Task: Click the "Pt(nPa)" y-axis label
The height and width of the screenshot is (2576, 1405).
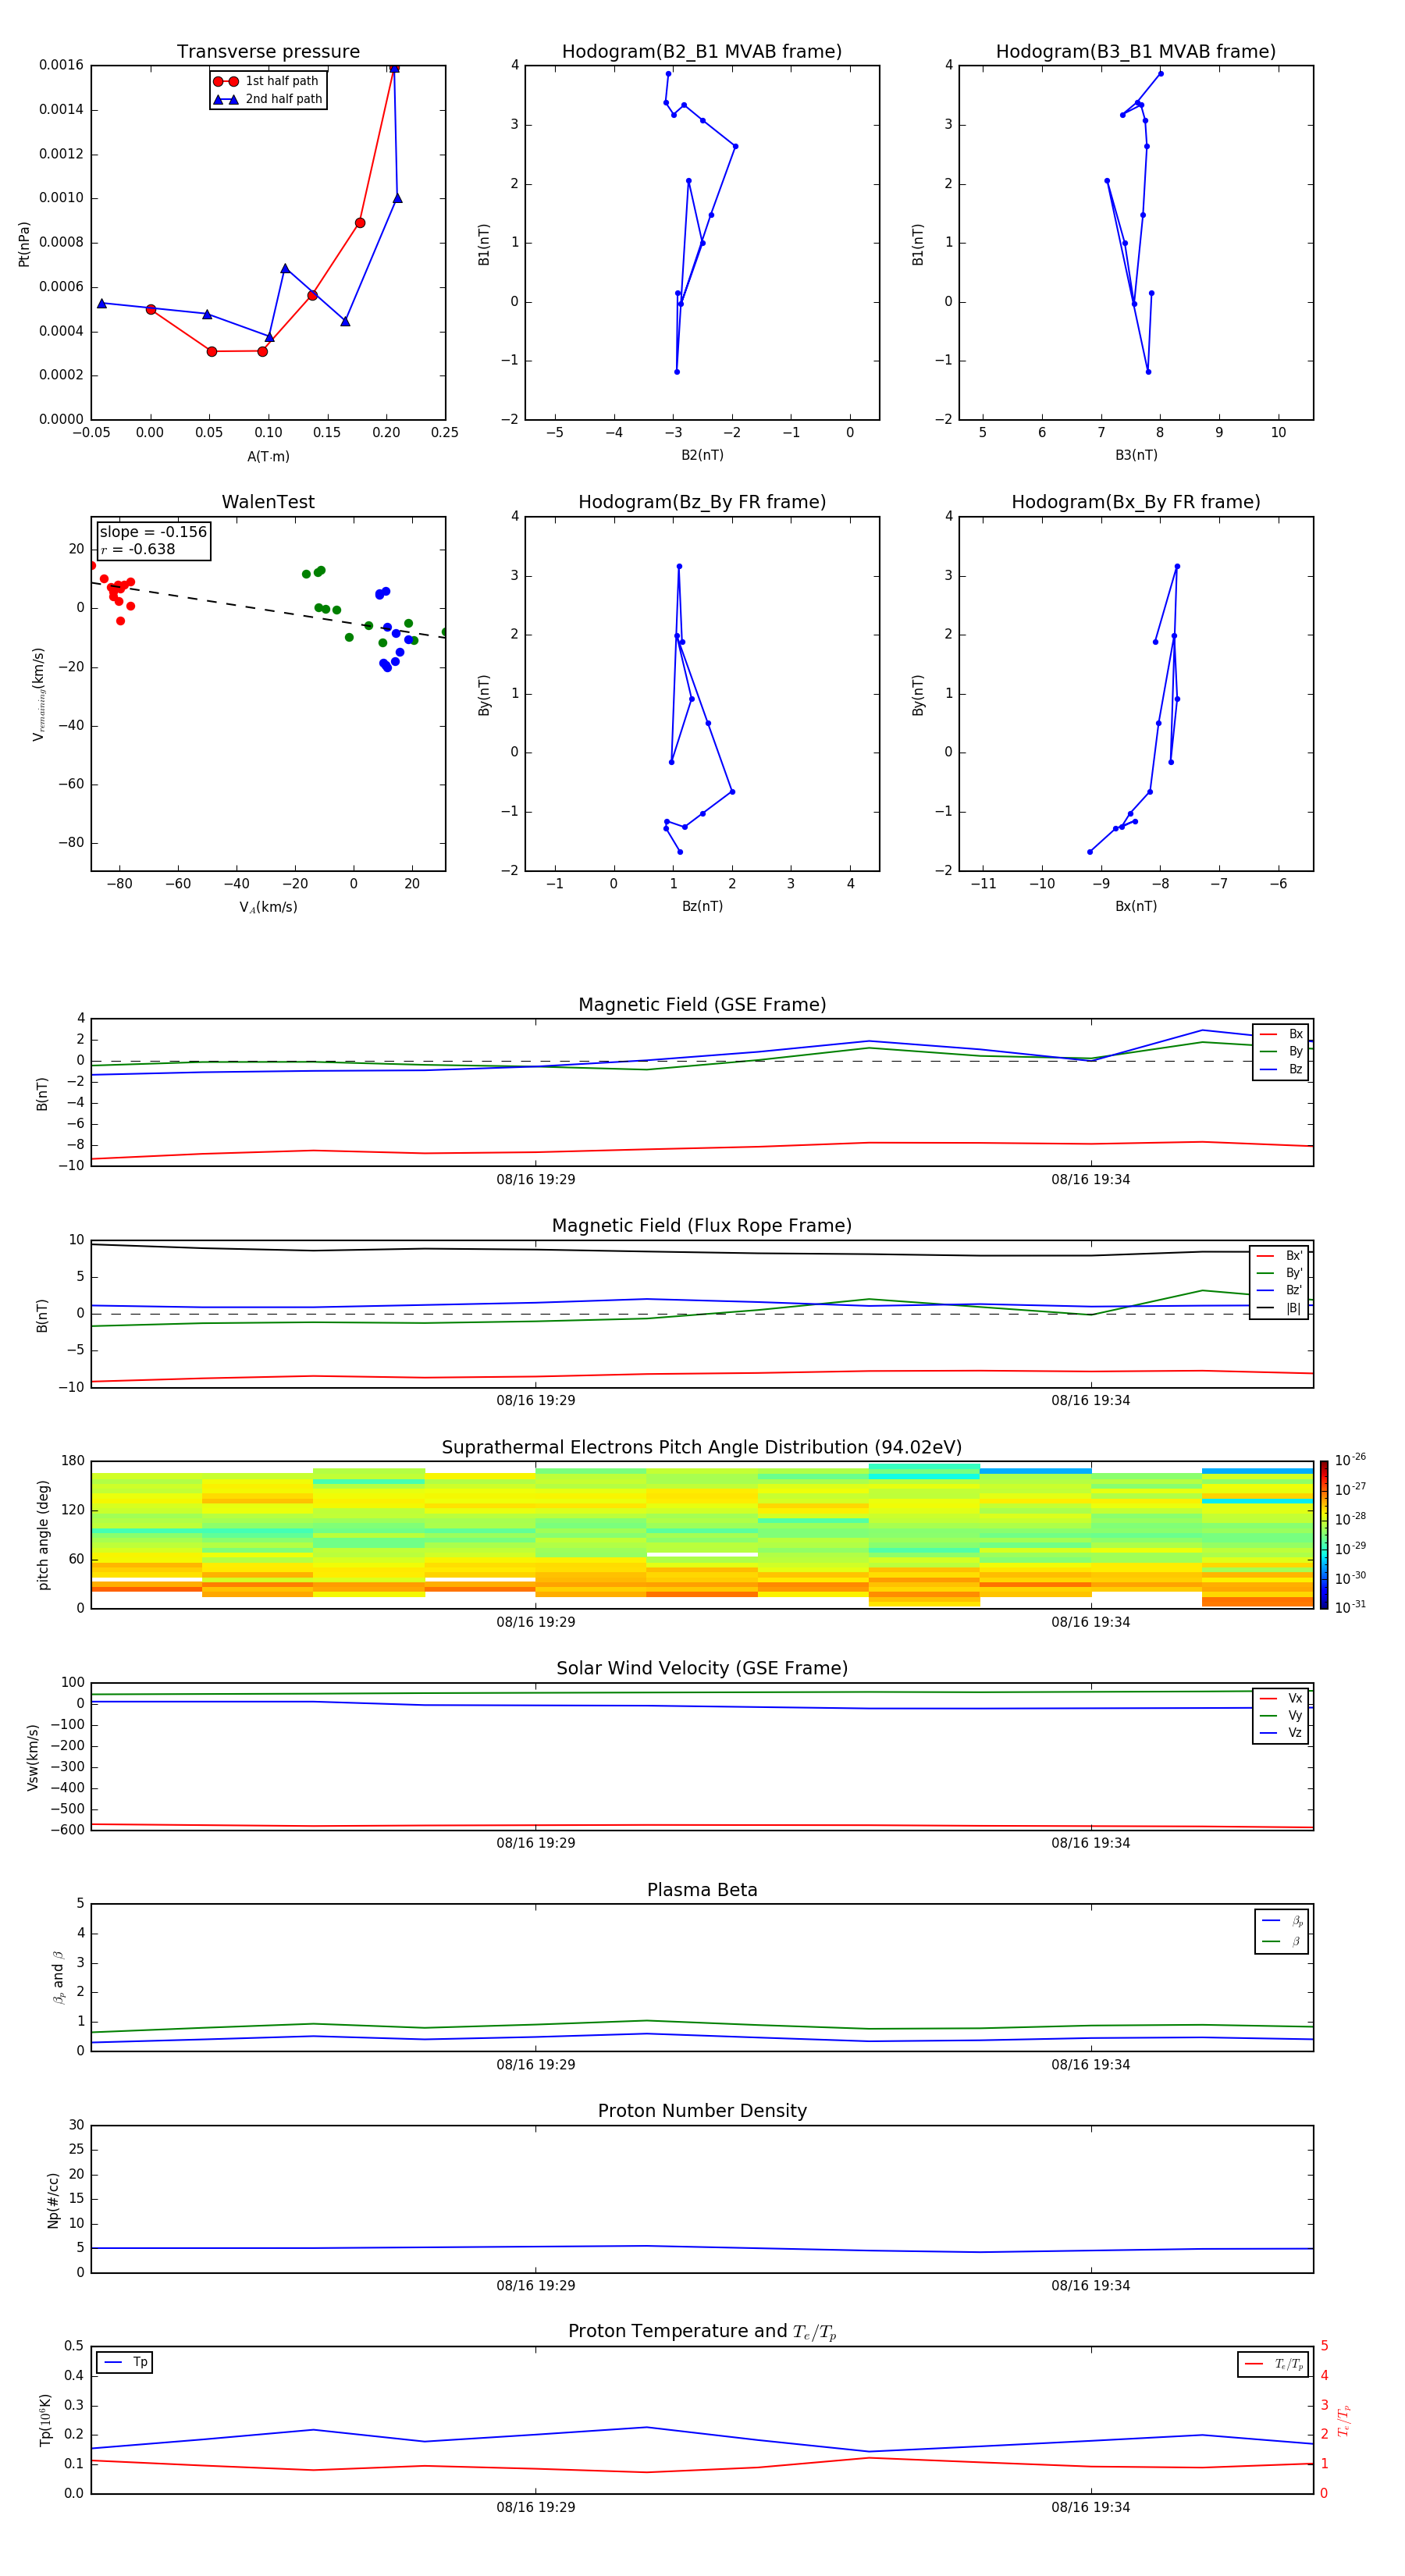Action: [24, 244]
